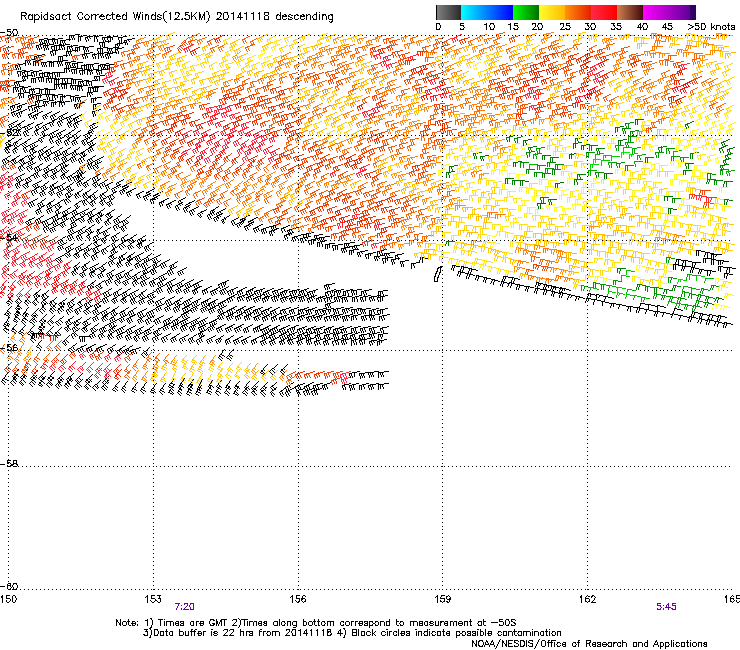Click the green 15-20 knots legend swatch

pyautogui.click(x=526, y=12)
